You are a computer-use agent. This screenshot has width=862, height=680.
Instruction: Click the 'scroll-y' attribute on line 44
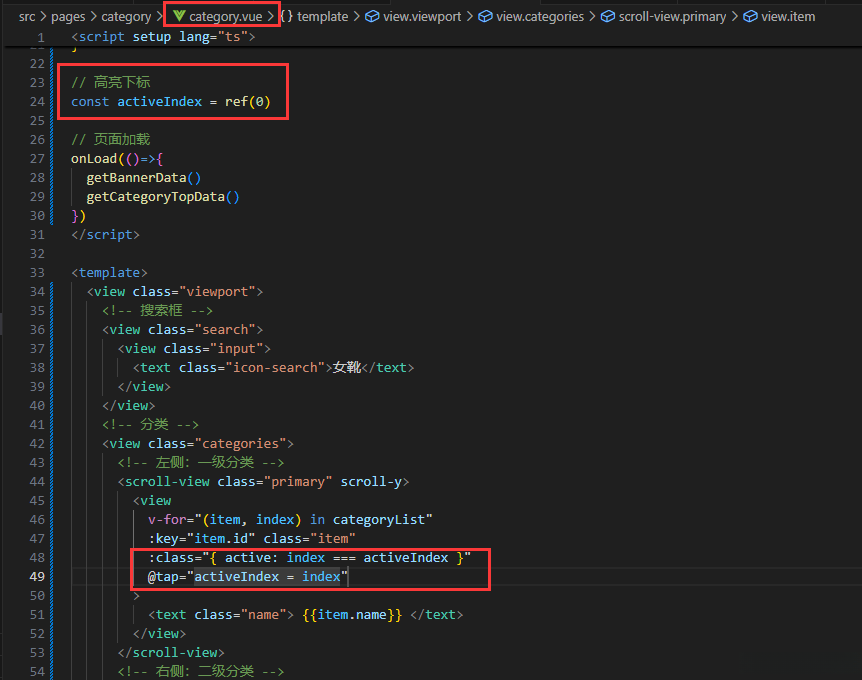371,482
